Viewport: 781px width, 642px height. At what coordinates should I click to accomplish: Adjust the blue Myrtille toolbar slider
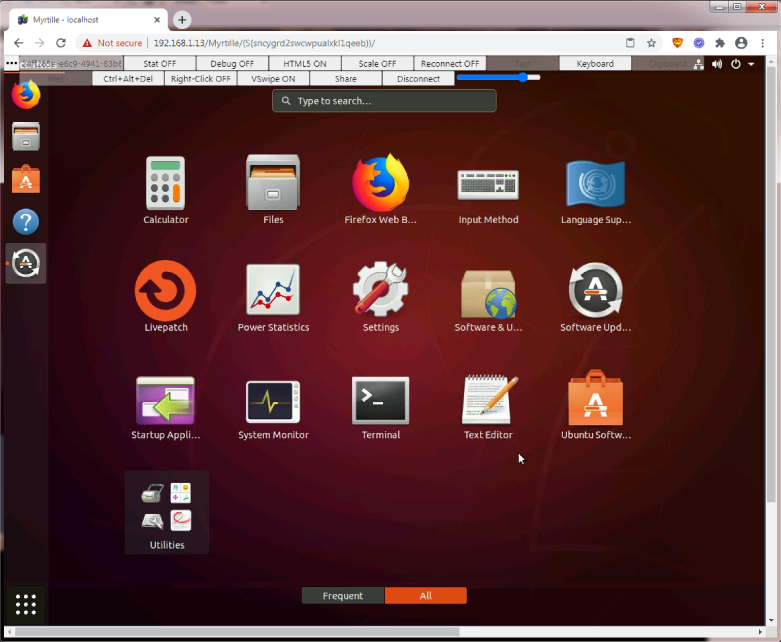pyautogui.click(x=498, y=77)
